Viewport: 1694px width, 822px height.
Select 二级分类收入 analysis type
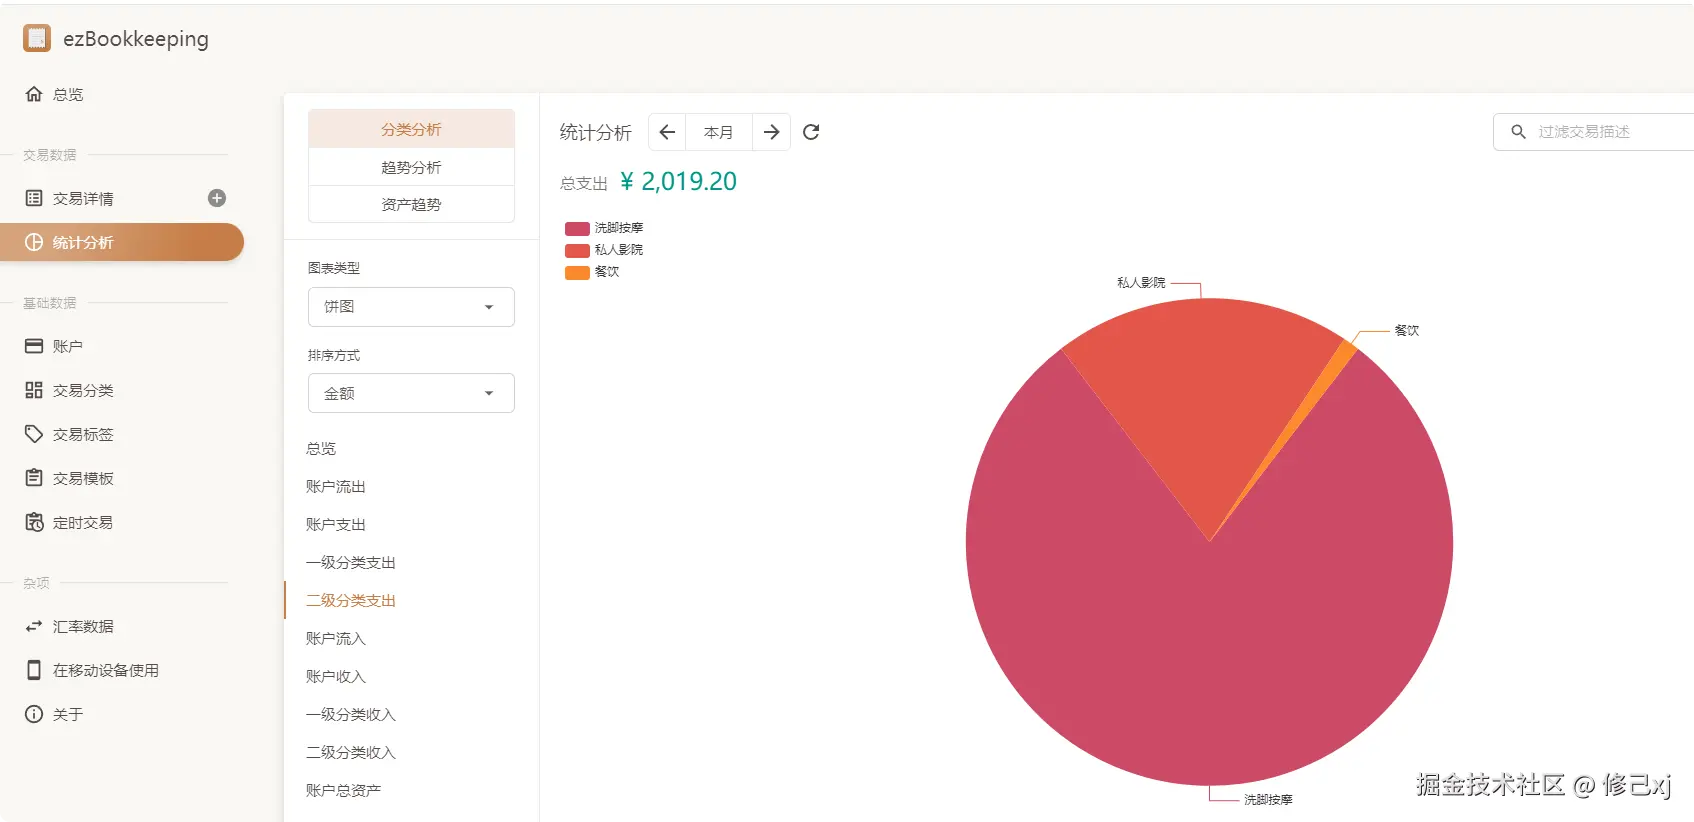(x=411, y=753)
